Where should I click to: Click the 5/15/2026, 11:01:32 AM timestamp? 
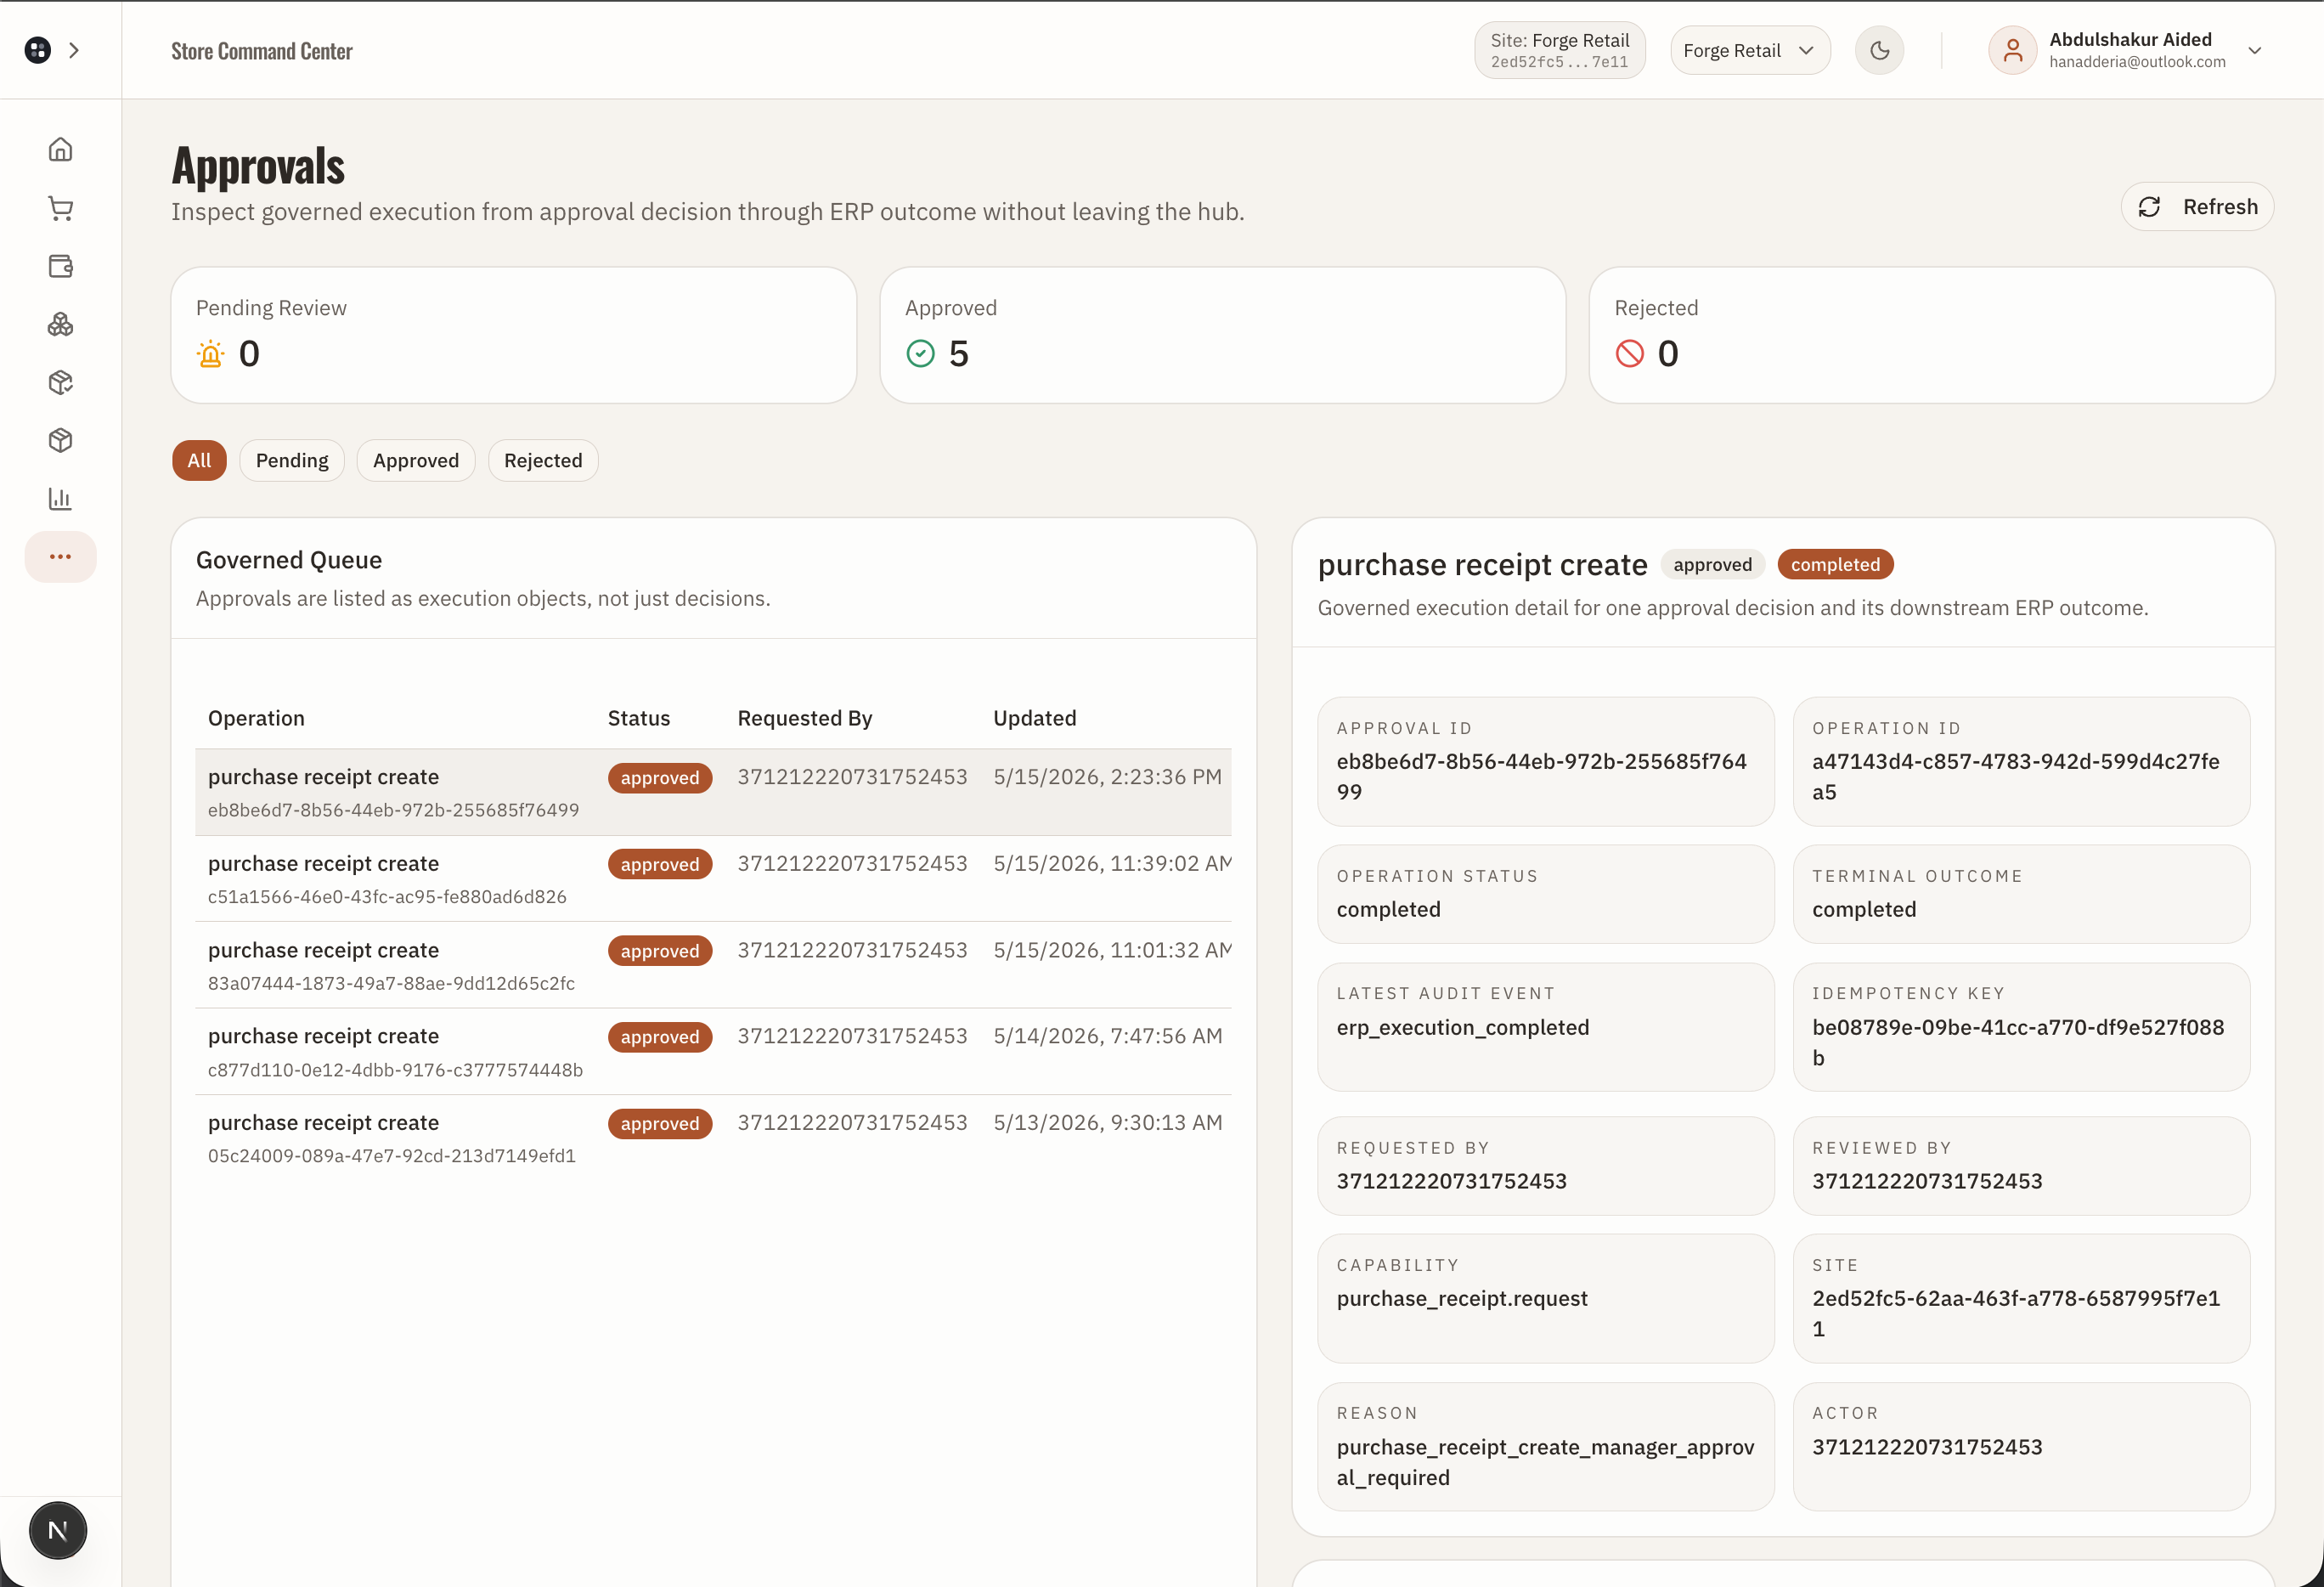coord(1112,950)
